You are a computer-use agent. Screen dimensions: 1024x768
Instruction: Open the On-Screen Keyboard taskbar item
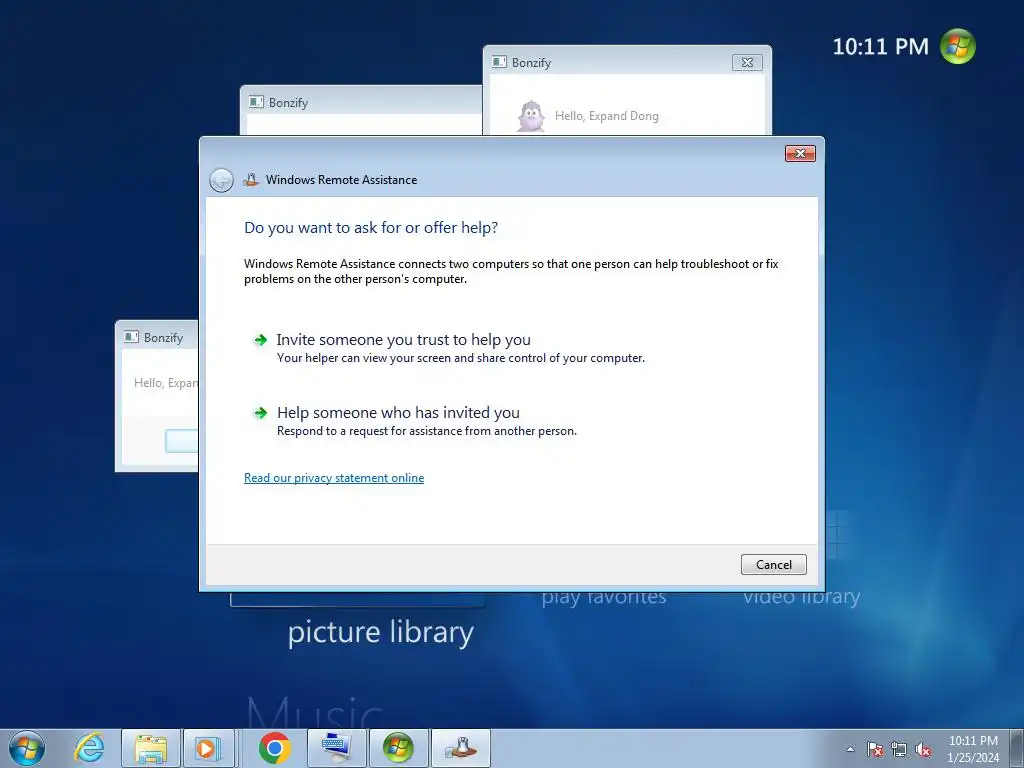pos(336,748)
